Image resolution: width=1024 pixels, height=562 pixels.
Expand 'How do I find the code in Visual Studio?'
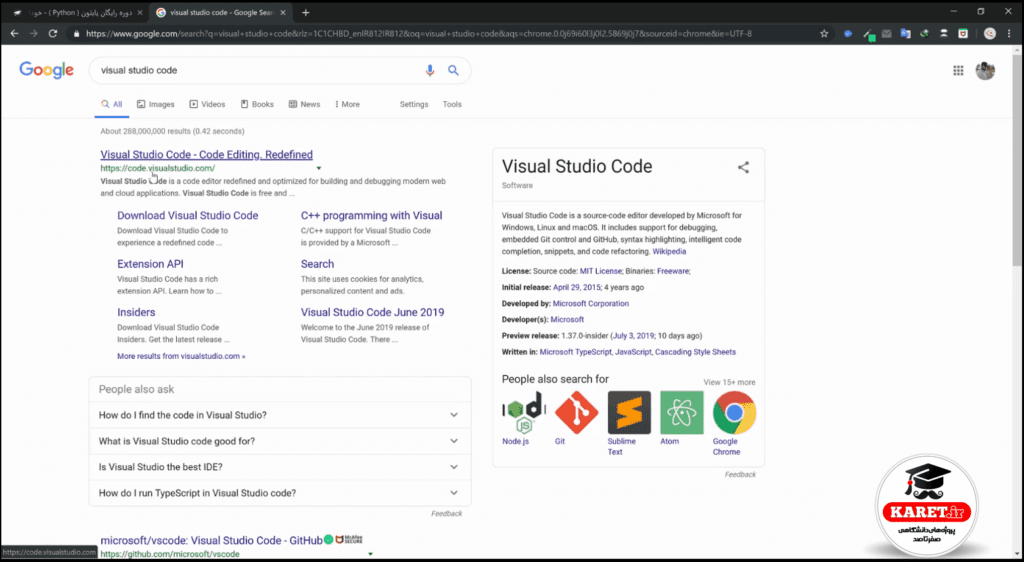click(x=280, y=415)
